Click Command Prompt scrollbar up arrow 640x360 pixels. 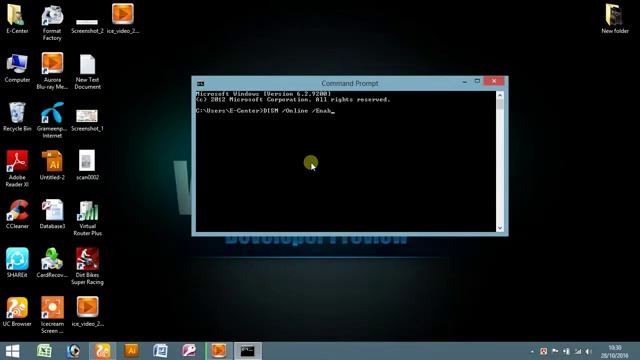point(500,95)
